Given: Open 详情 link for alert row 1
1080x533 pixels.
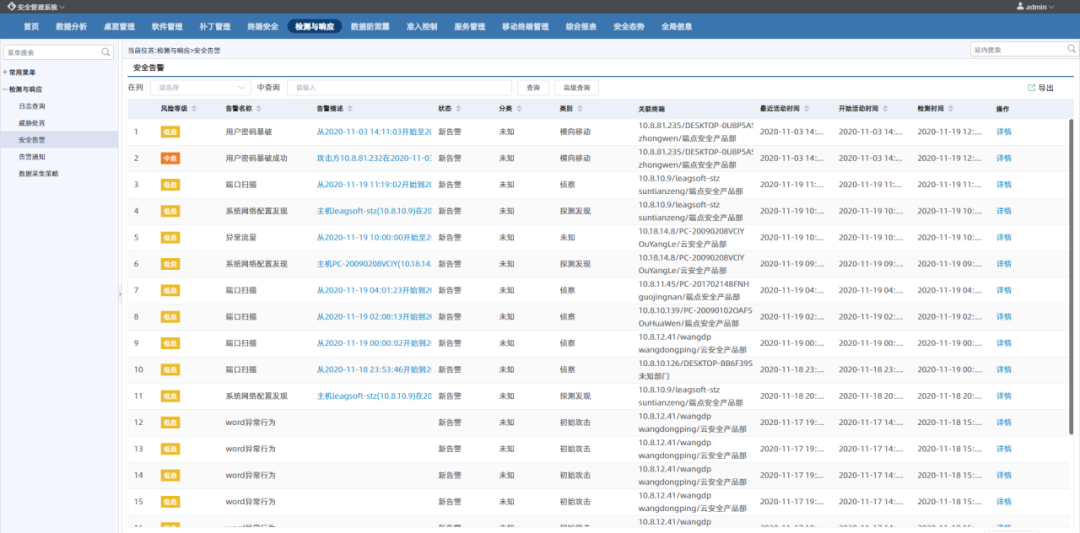Looking at the screenshot, I should point(1003,131).
